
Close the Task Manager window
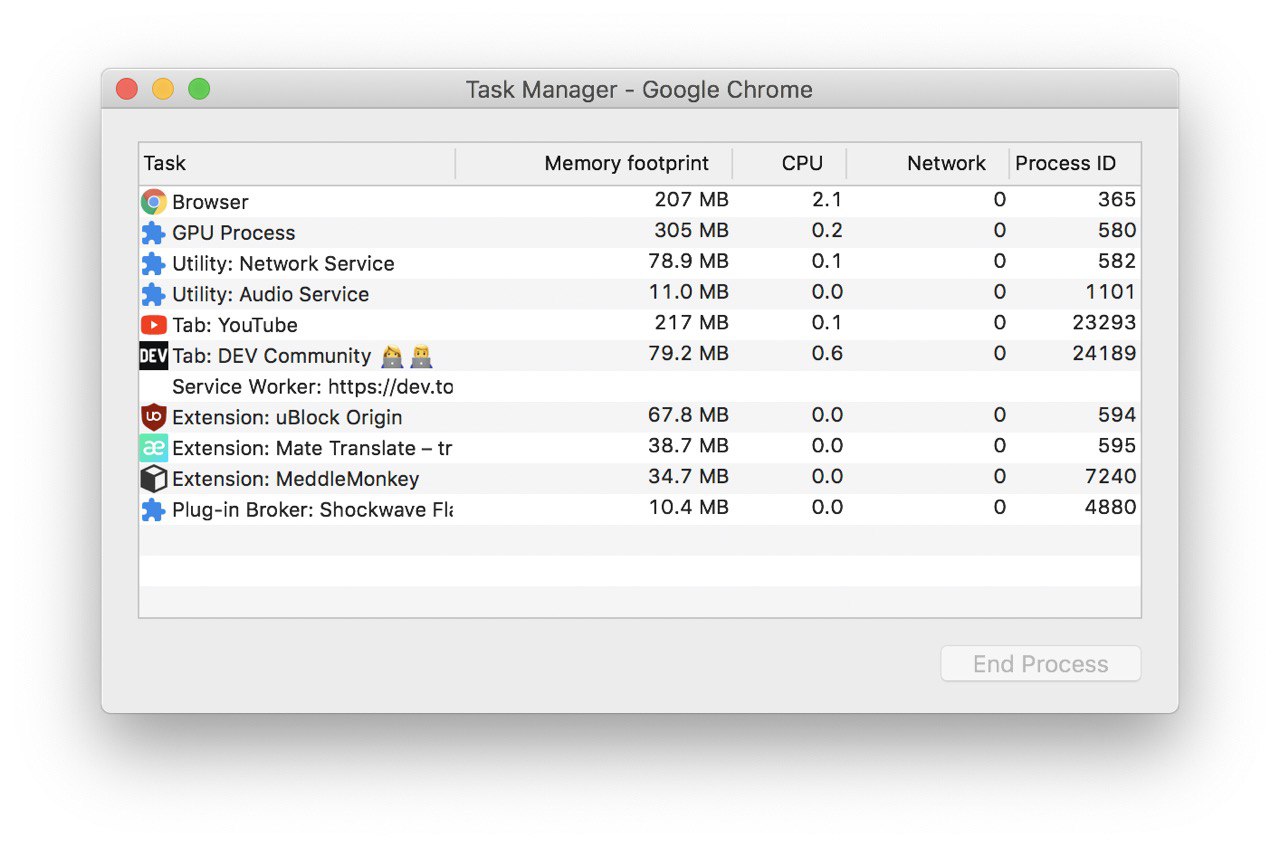[x=127, y=89]
